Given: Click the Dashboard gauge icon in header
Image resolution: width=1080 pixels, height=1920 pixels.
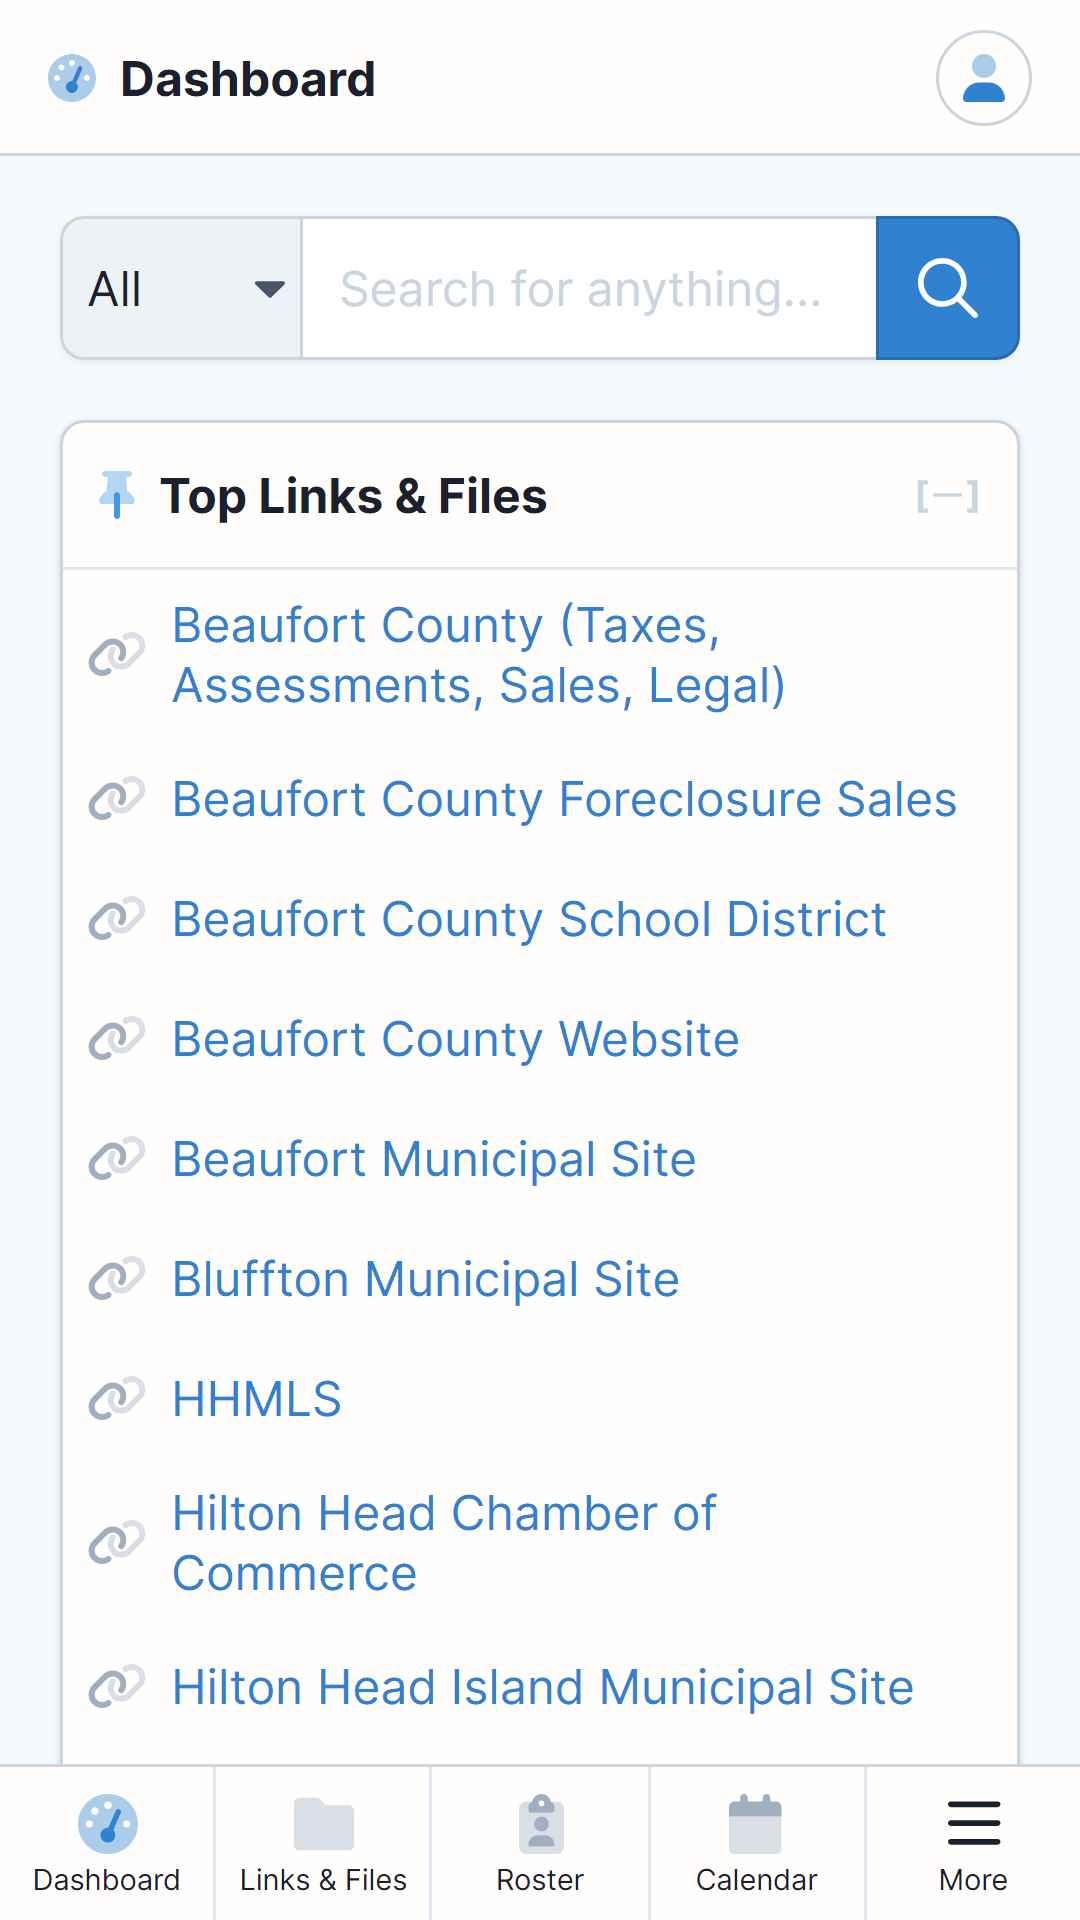Looking at the screenshot, I should click(72, 78).
